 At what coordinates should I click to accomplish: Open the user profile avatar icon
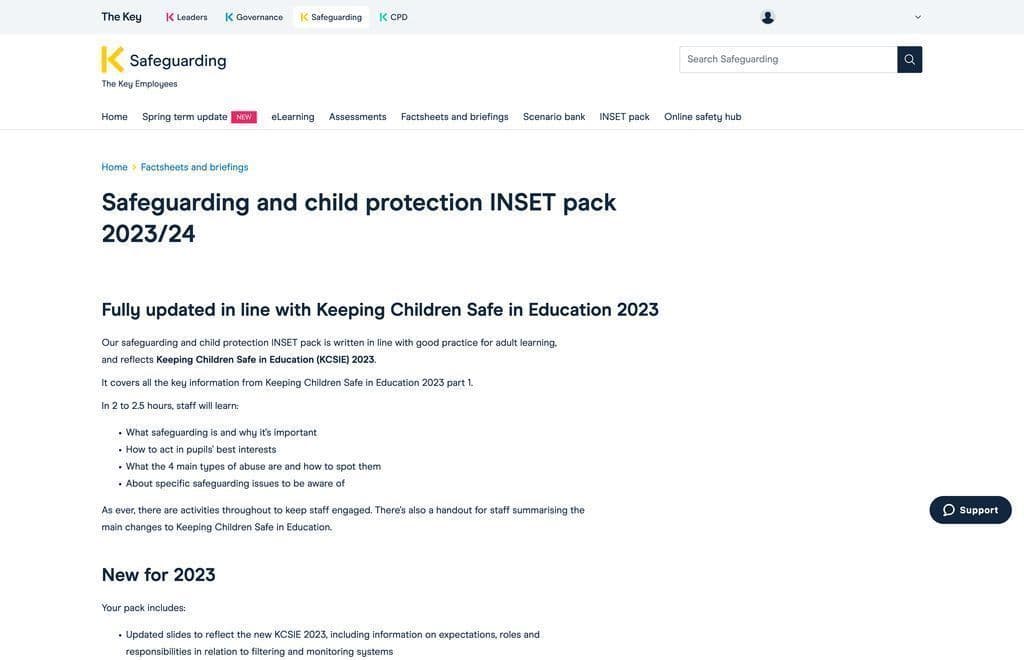click(767, 18)
